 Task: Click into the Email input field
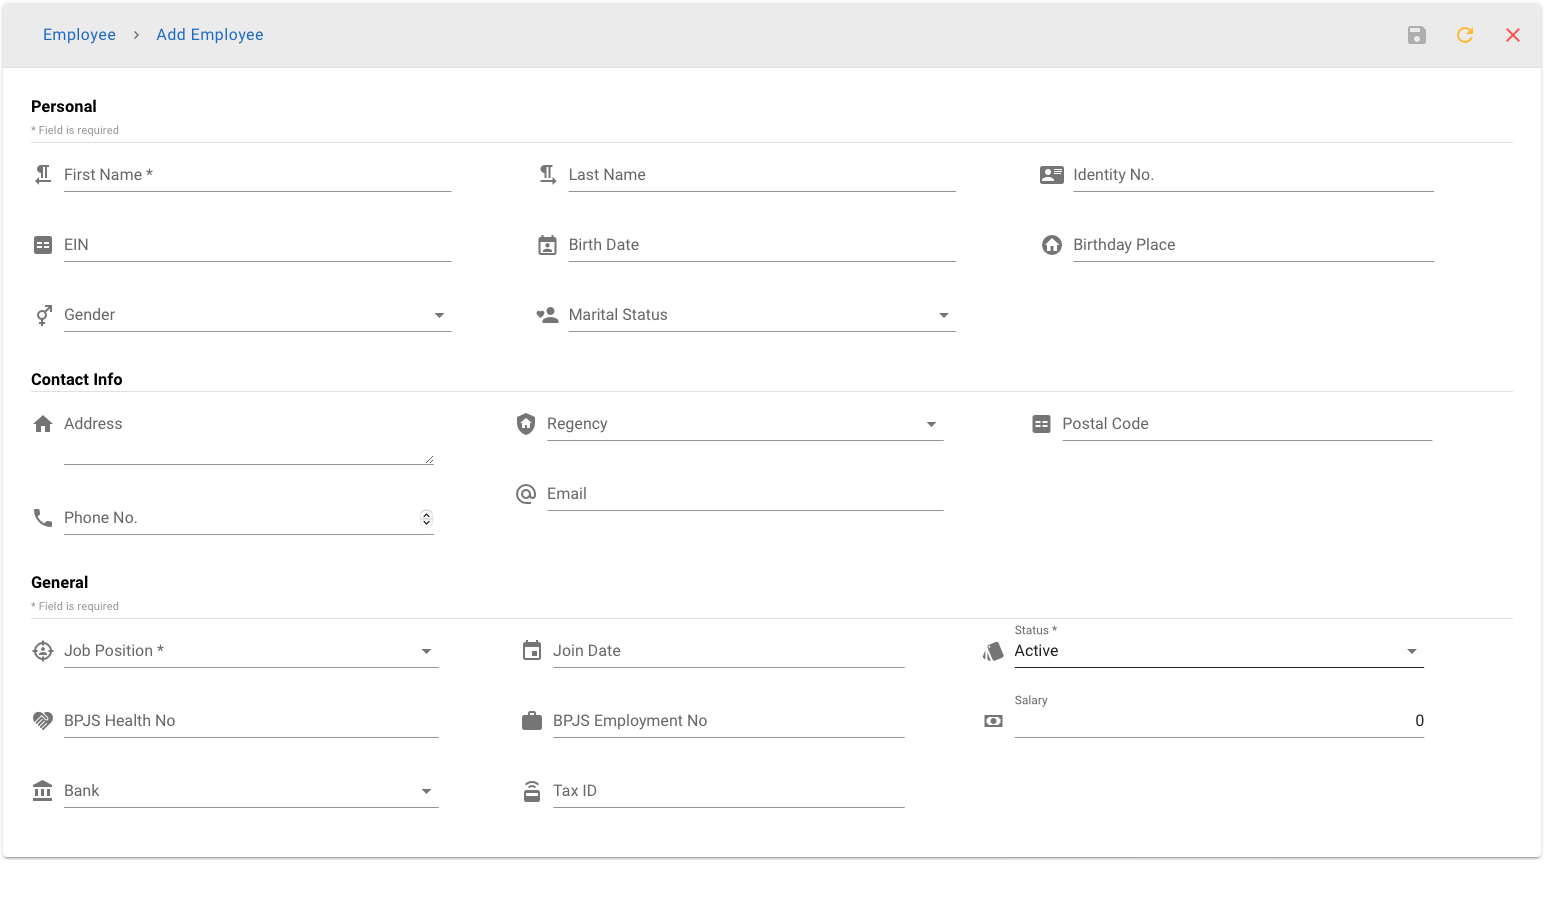coord(744,494)
